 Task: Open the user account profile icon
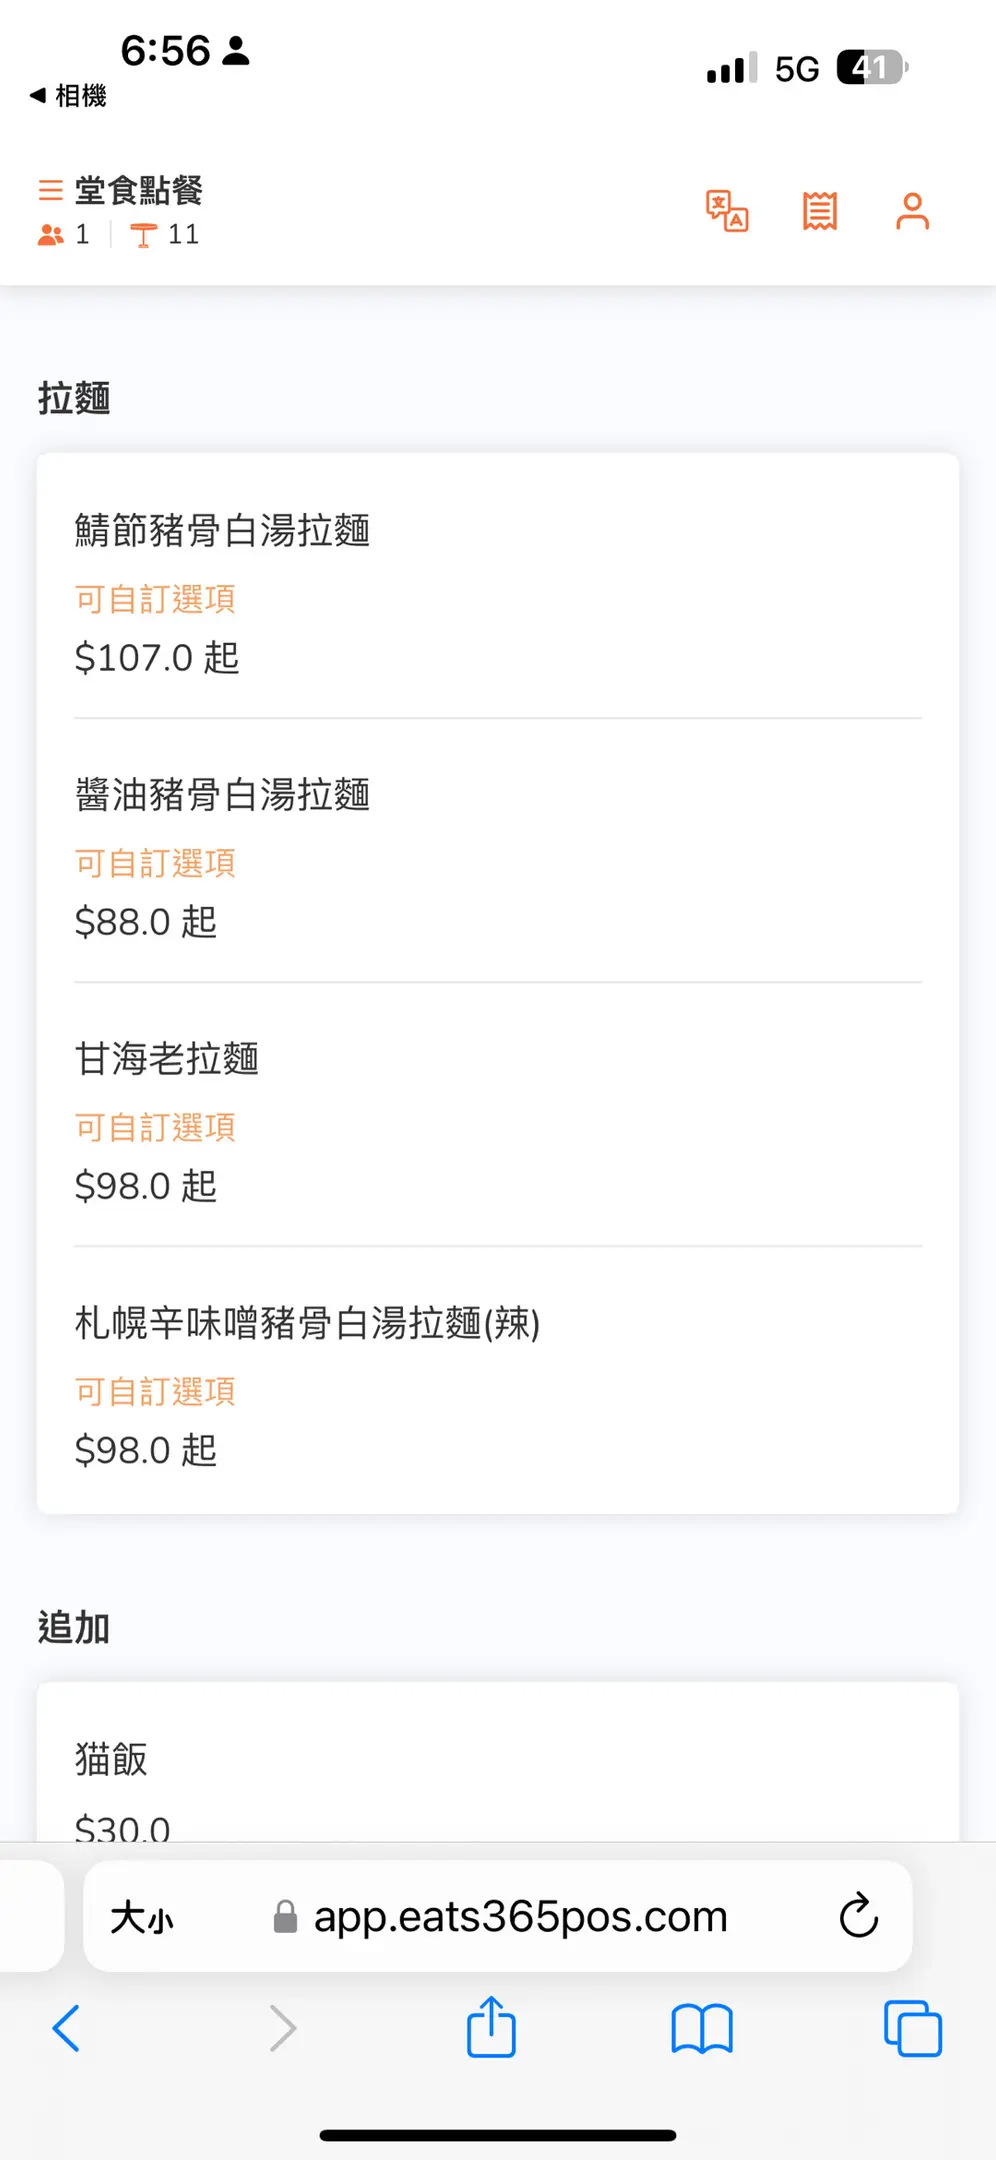click(x=912, y=211)
